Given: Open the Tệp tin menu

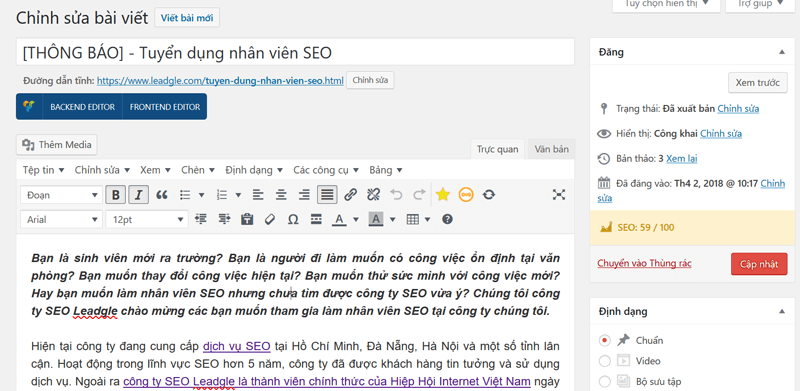Looking at the screenshot, I should click(43, 170).
